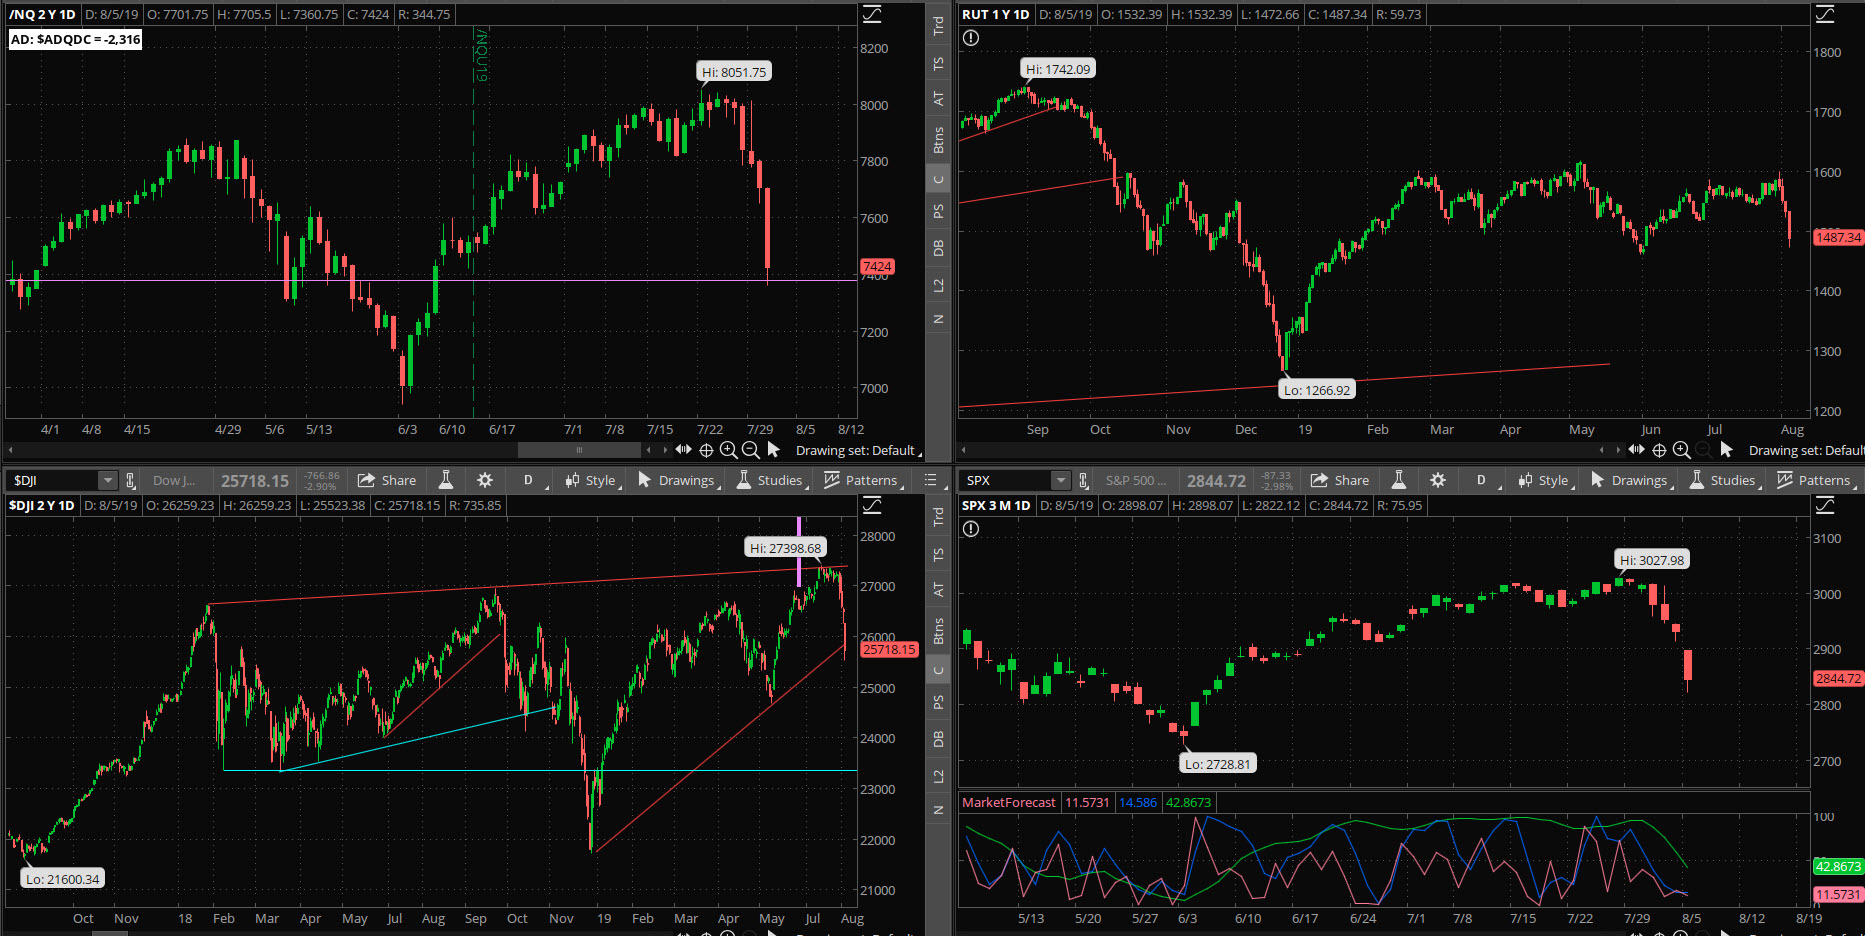Open chart settings gear for $DJI

coord(485,480)
